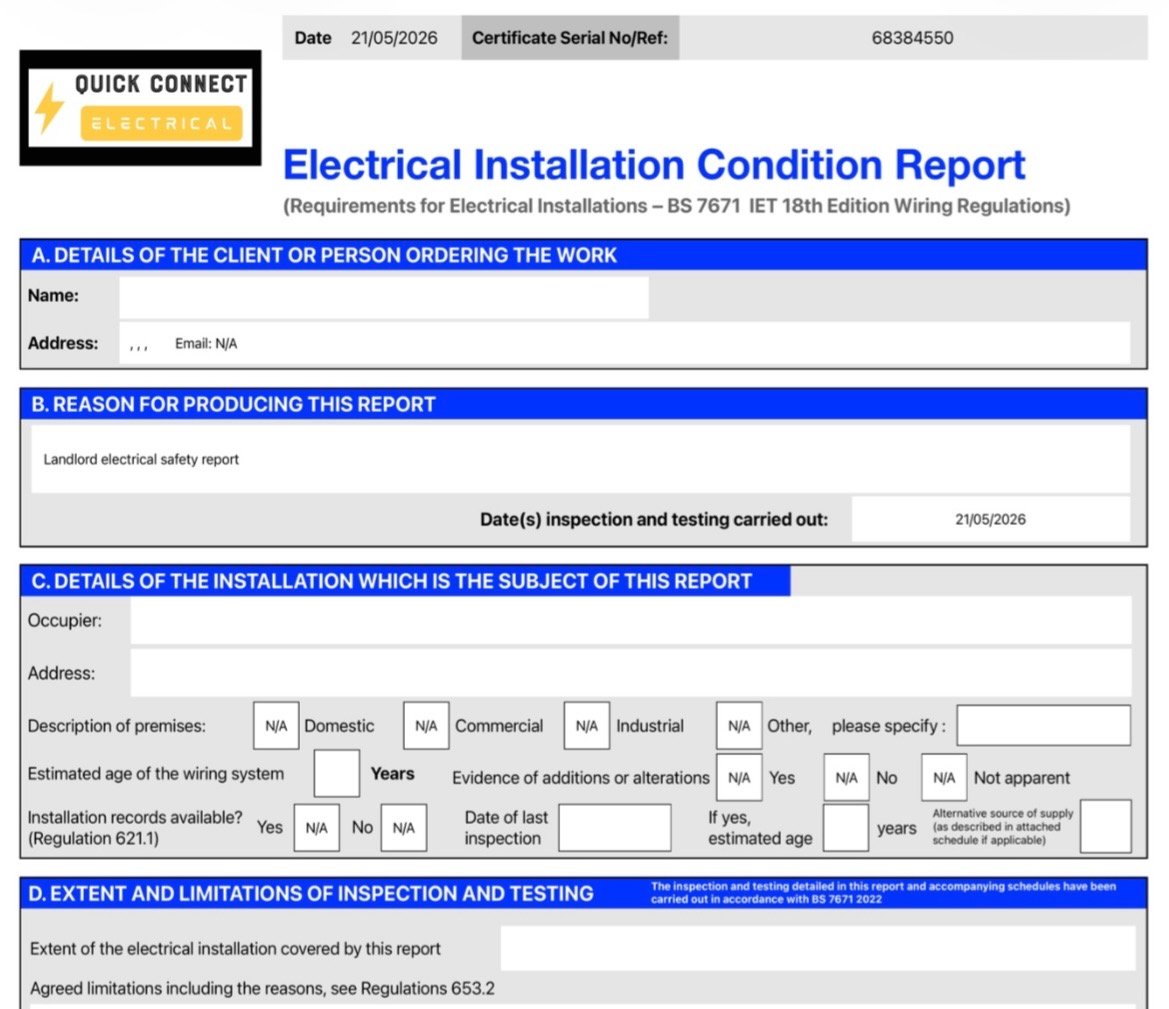Viewport: 1169px width, 1009px height.
Task: Click the 'Certificate Serial No/Ref:' label
Action: pos(570,38)
